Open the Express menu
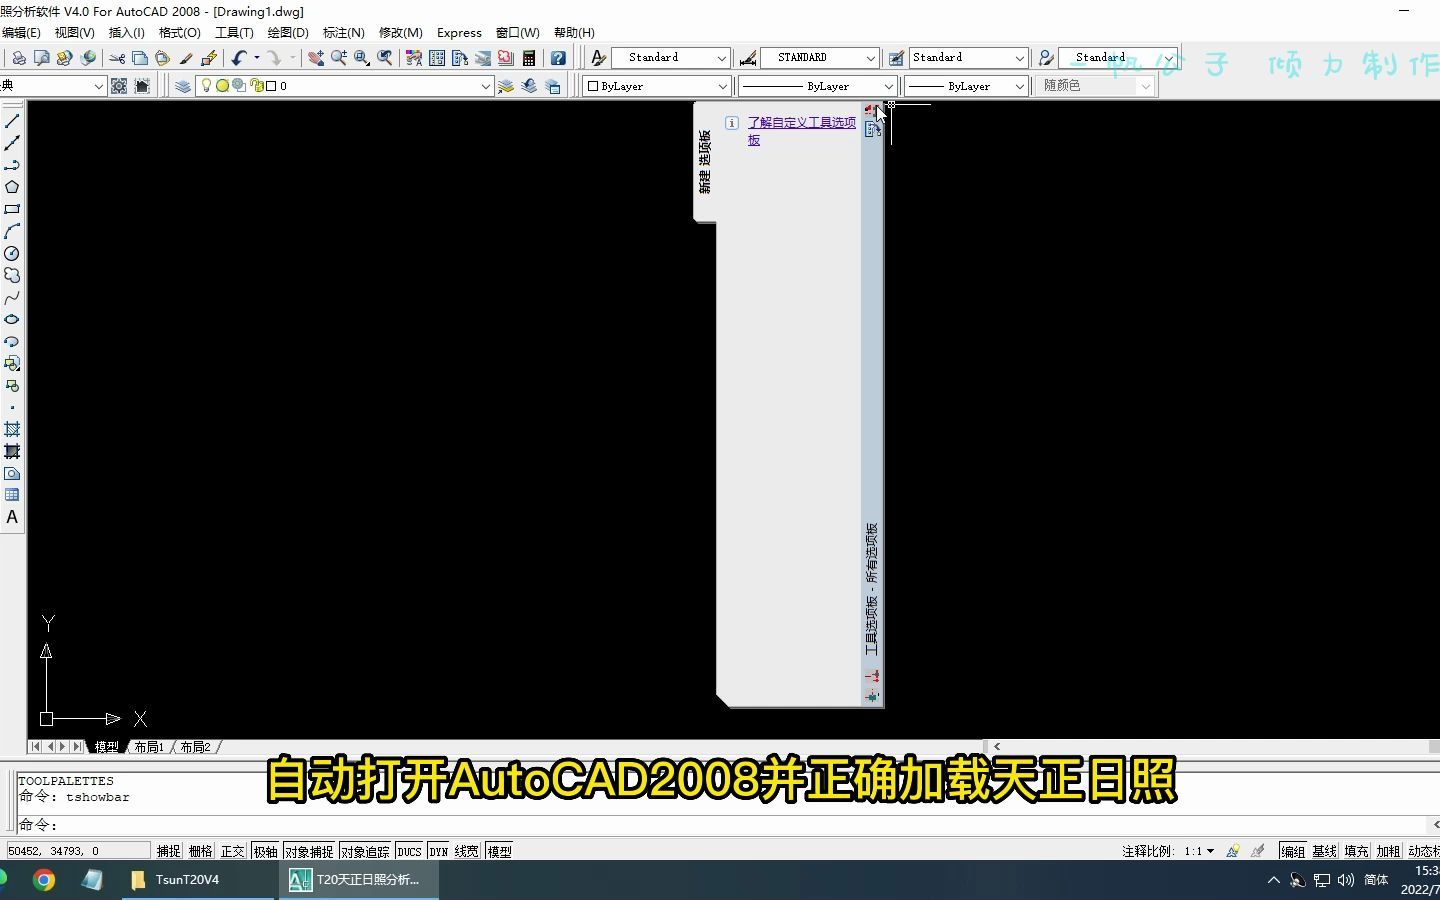The height and width of the screenshot is (900, 1440). 459,33
